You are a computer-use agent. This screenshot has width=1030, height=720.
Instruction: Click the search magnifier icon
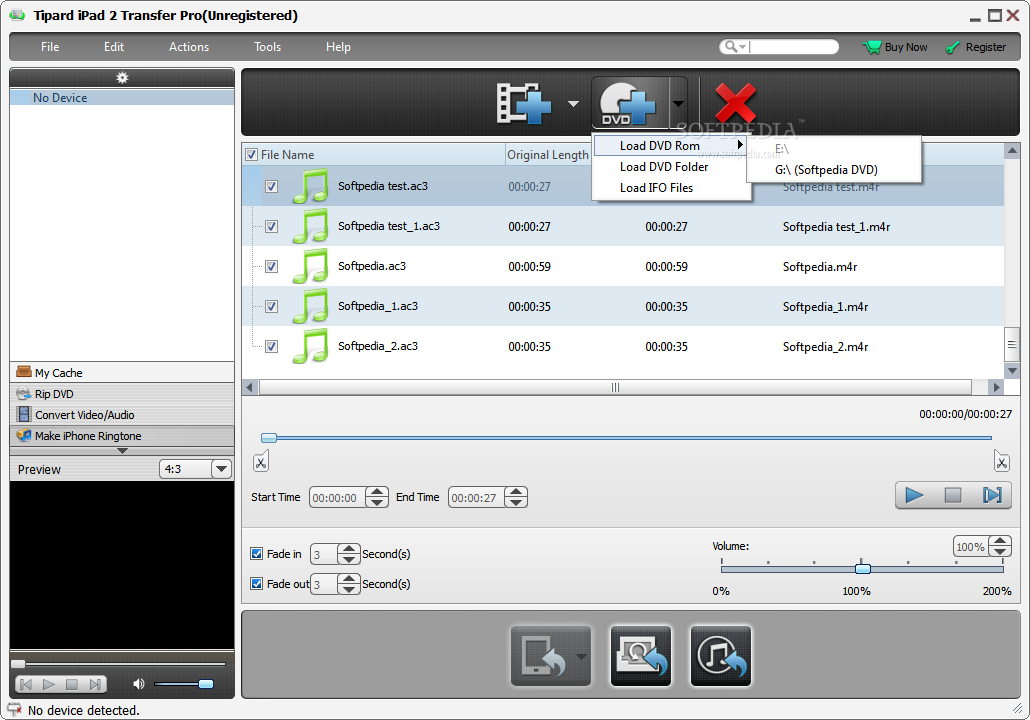click(730, 47)
